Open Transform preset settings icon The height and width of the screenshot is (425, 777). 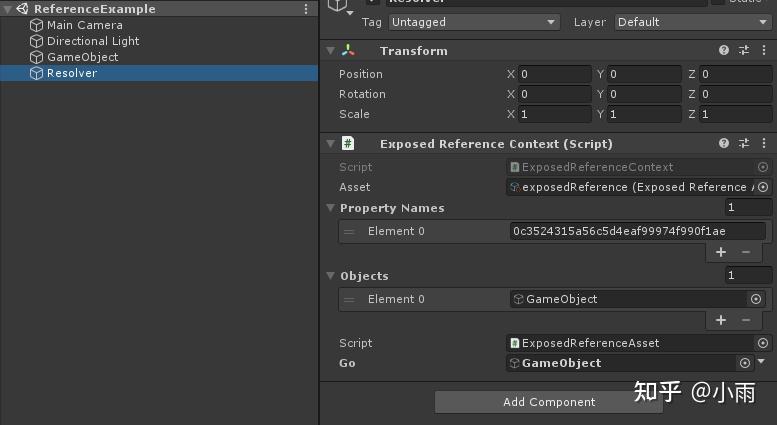tap(744, 51)
